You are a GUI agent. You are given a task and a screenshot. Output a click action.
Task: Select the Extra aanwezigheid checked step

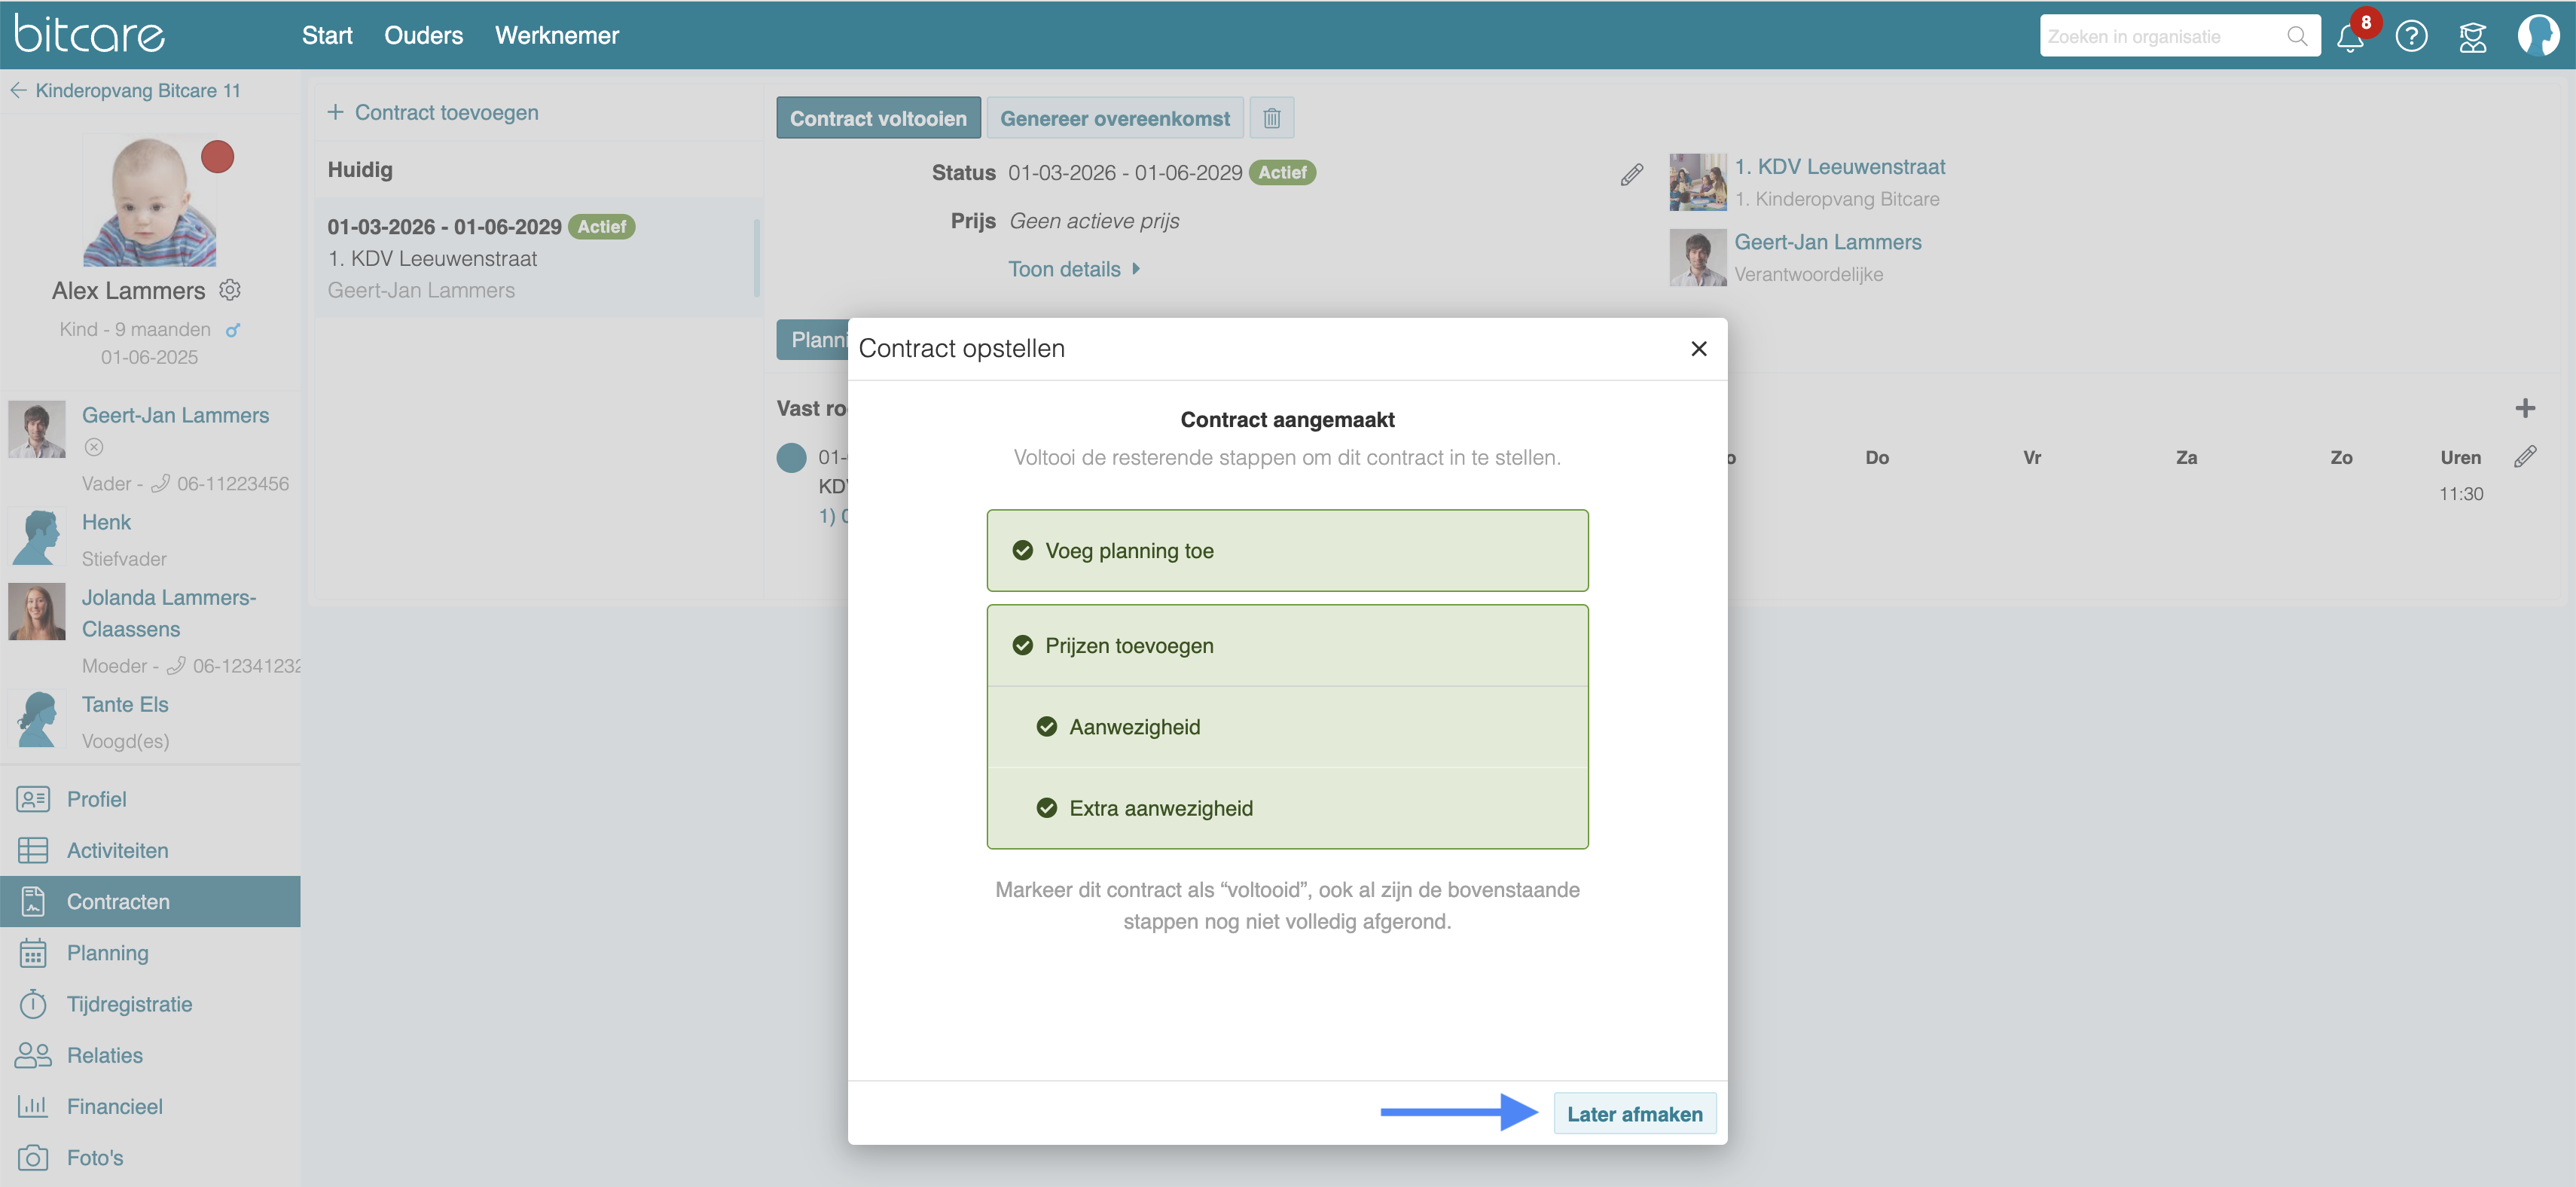1286,808
